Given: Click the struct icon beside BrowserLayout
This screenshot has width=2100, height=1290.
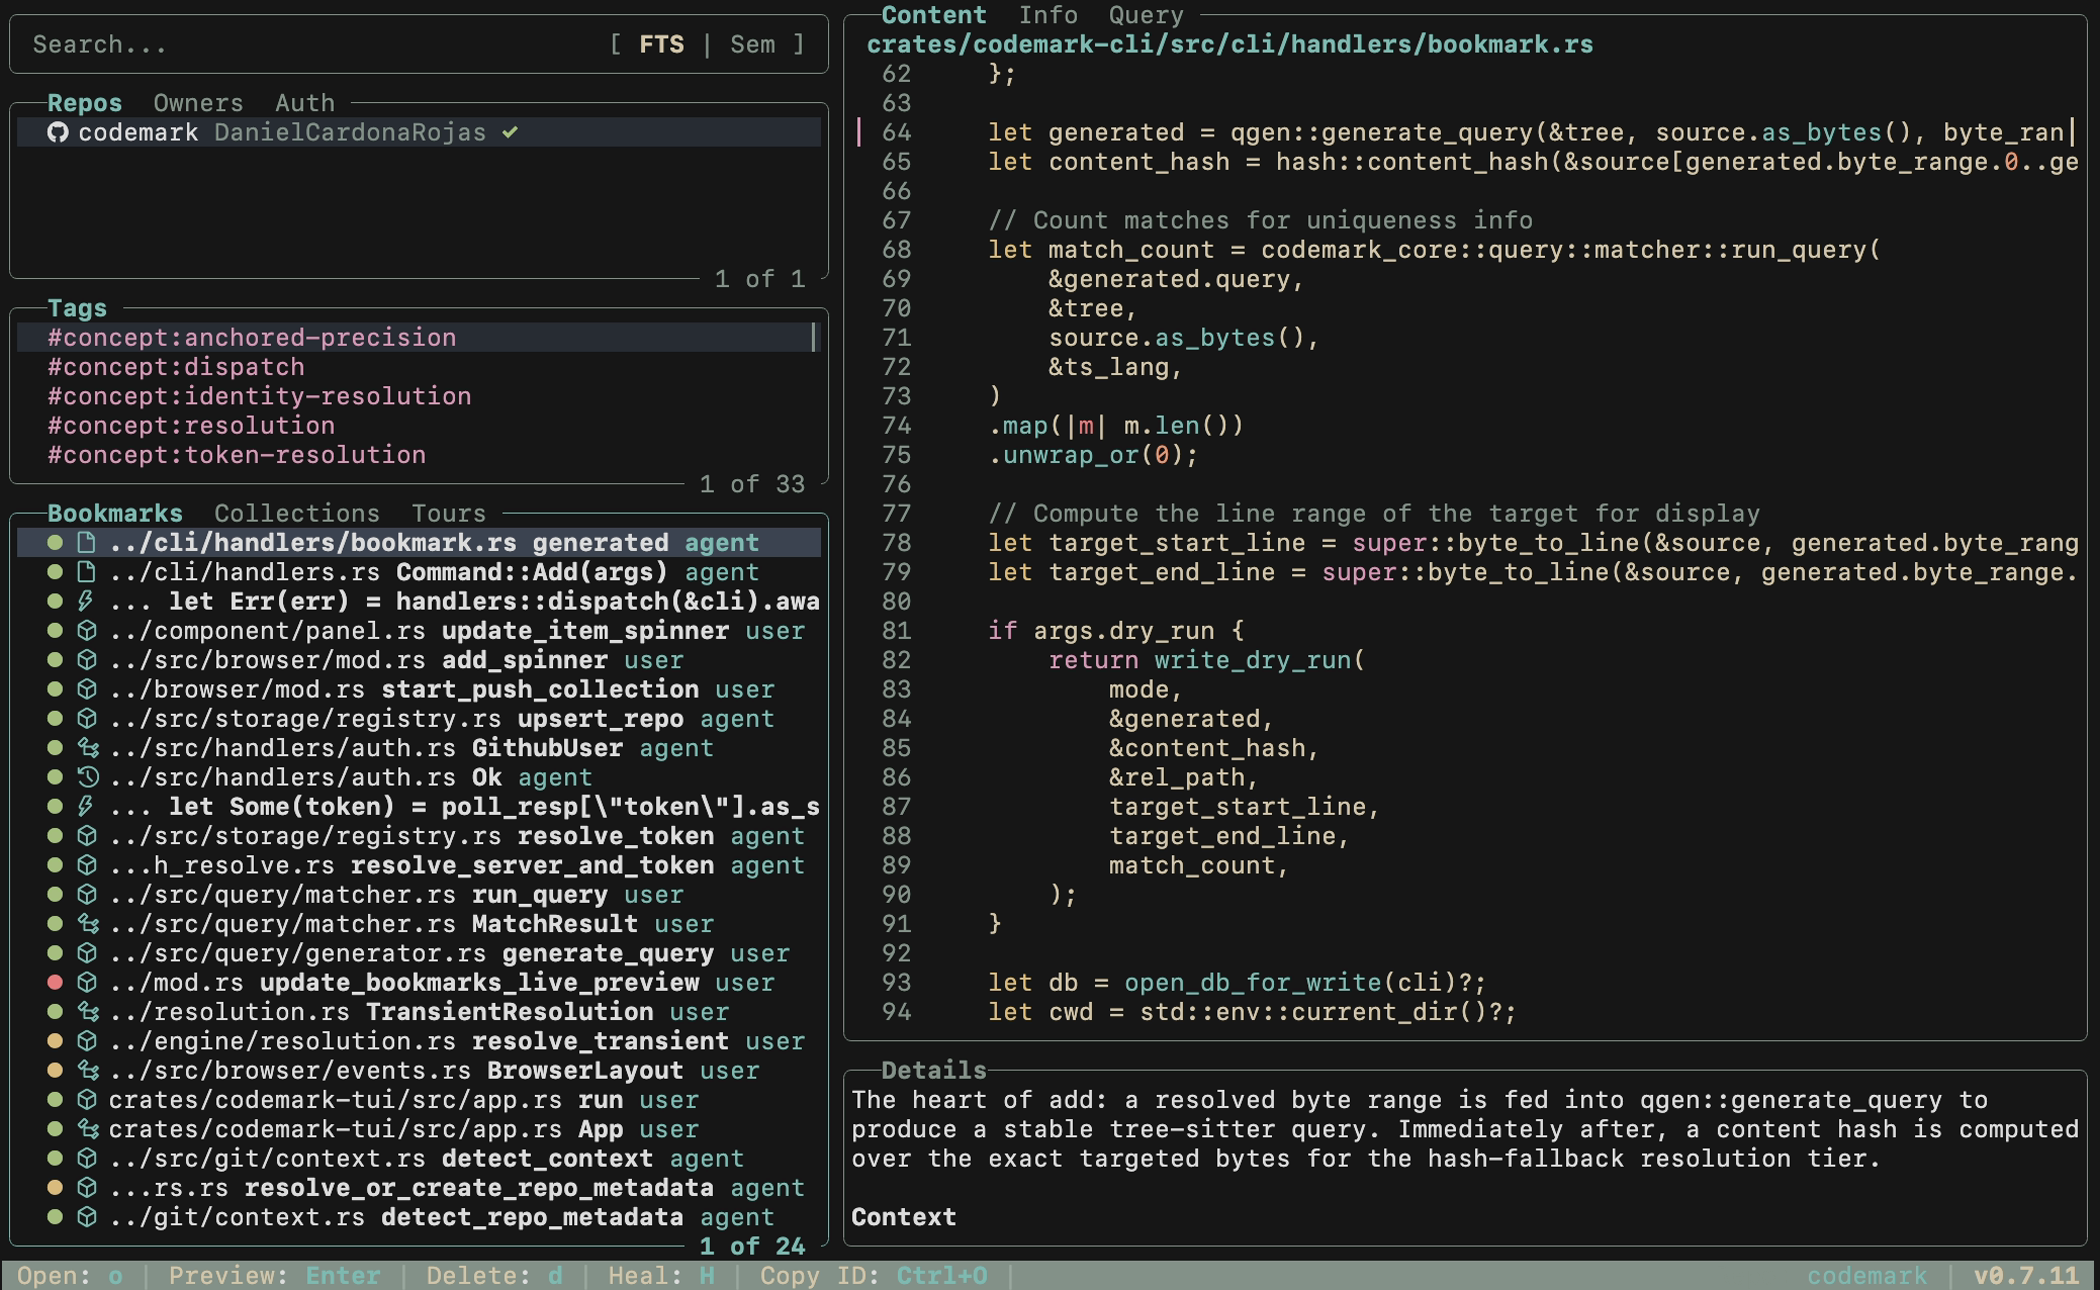Looking at the screenshot, I should 88,1070.
